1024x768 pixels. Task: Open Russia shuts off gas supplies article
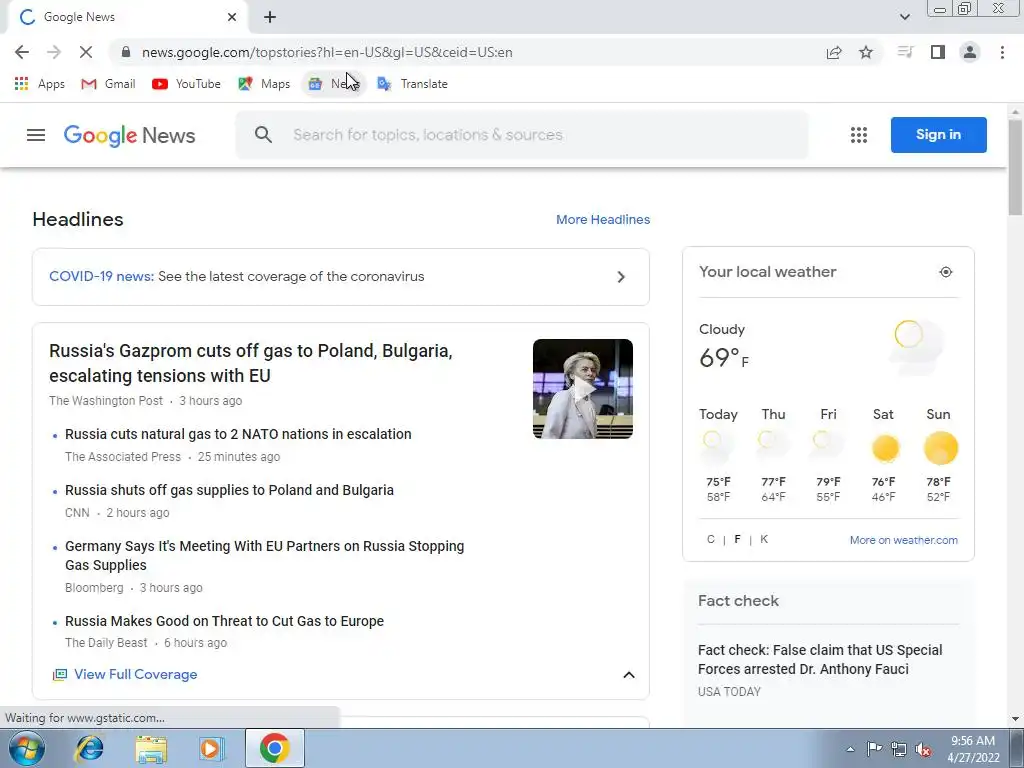tap(229, 490)
